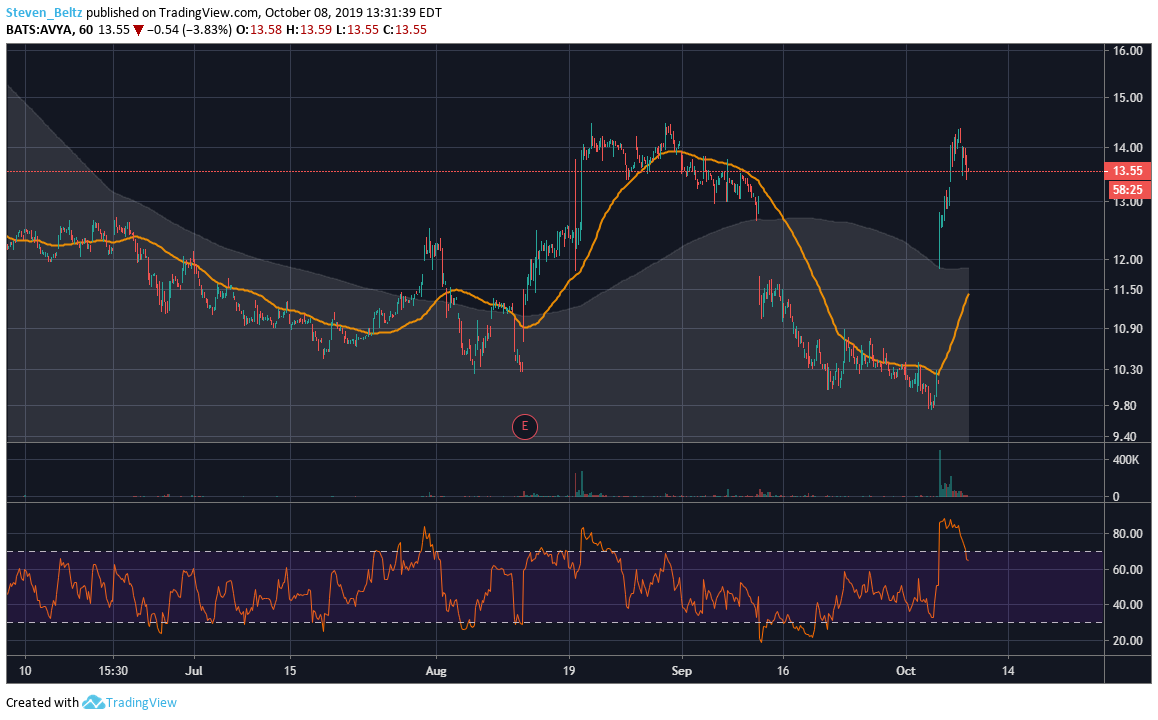
Task: Select the C:13.55 close value
Action: click(404, 30)
